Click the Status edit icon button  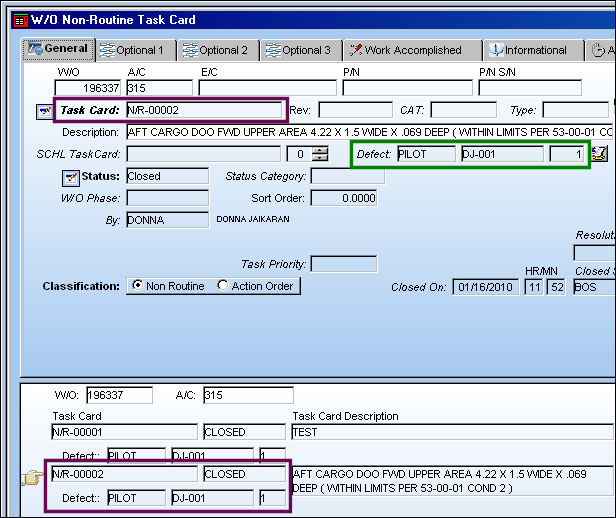[71, 178]
